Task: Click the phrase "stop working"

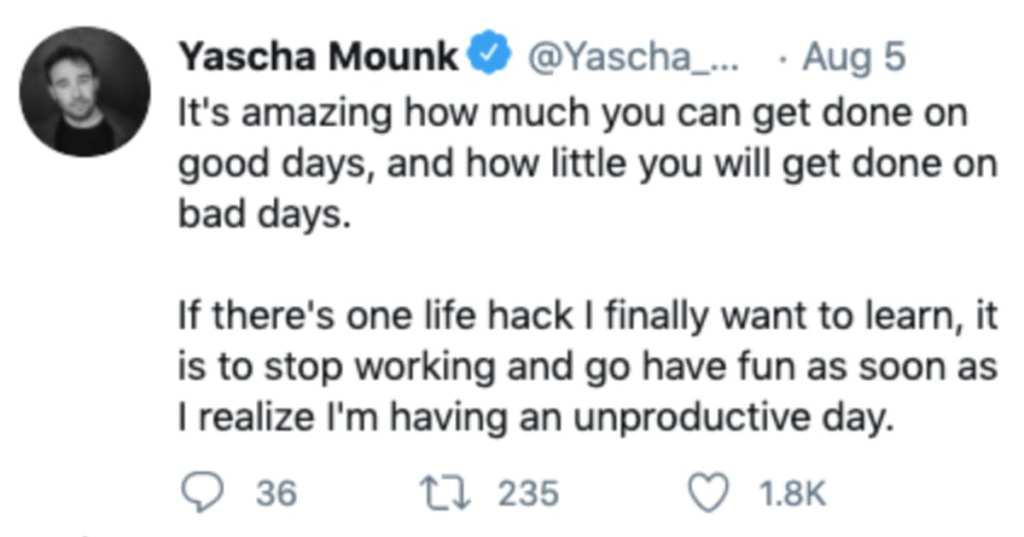Action: point(380,367)
